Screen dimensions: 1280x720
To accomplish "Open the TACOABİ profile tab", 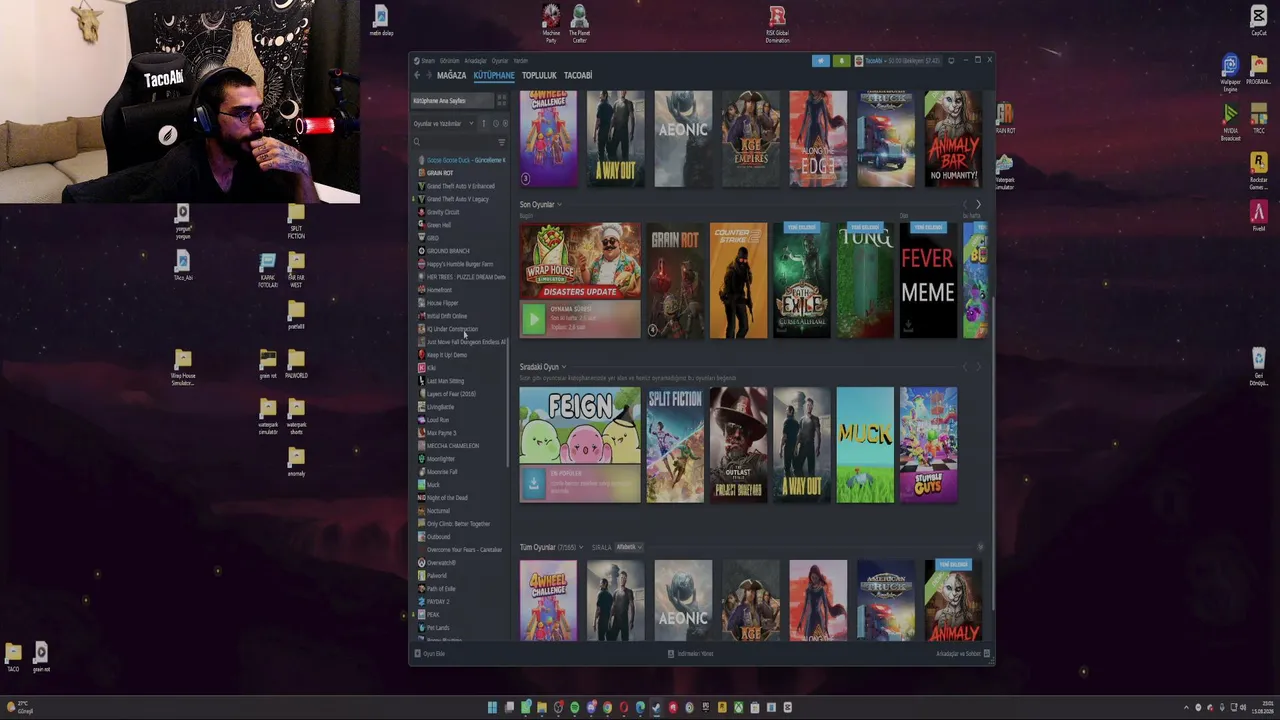I will [578, 76].
